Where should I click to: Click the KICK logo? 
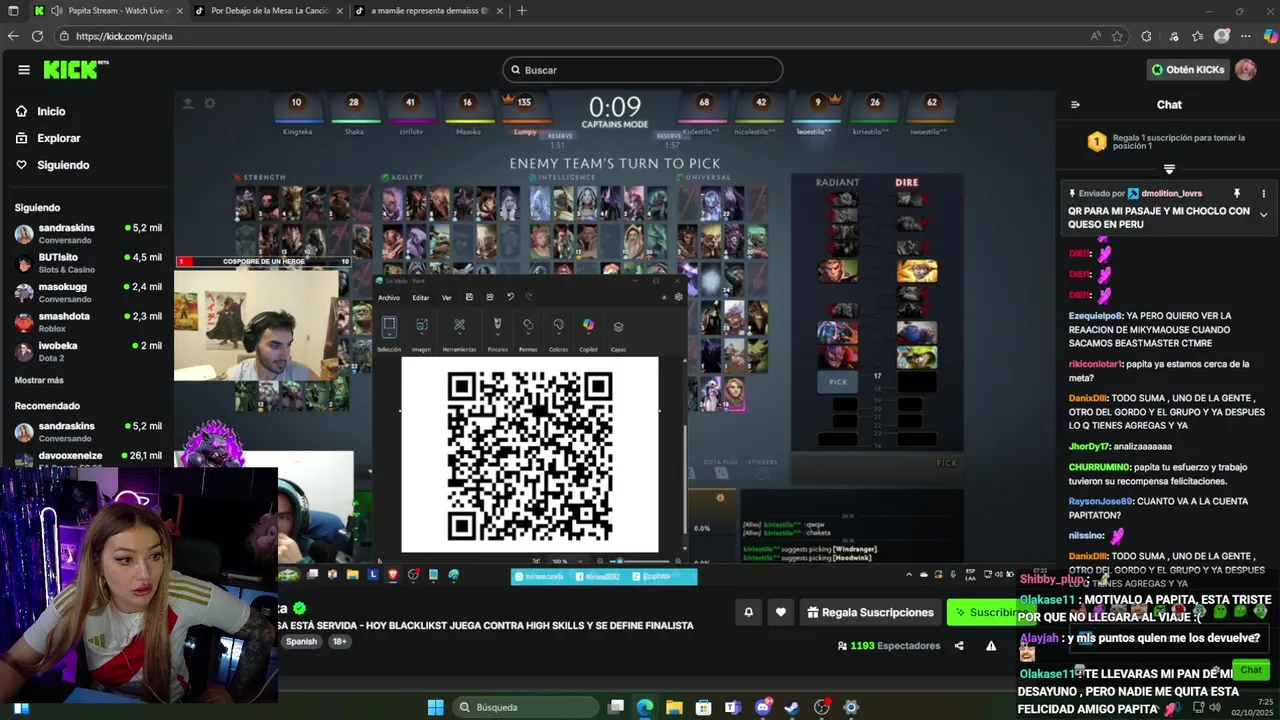click(75, 69)
